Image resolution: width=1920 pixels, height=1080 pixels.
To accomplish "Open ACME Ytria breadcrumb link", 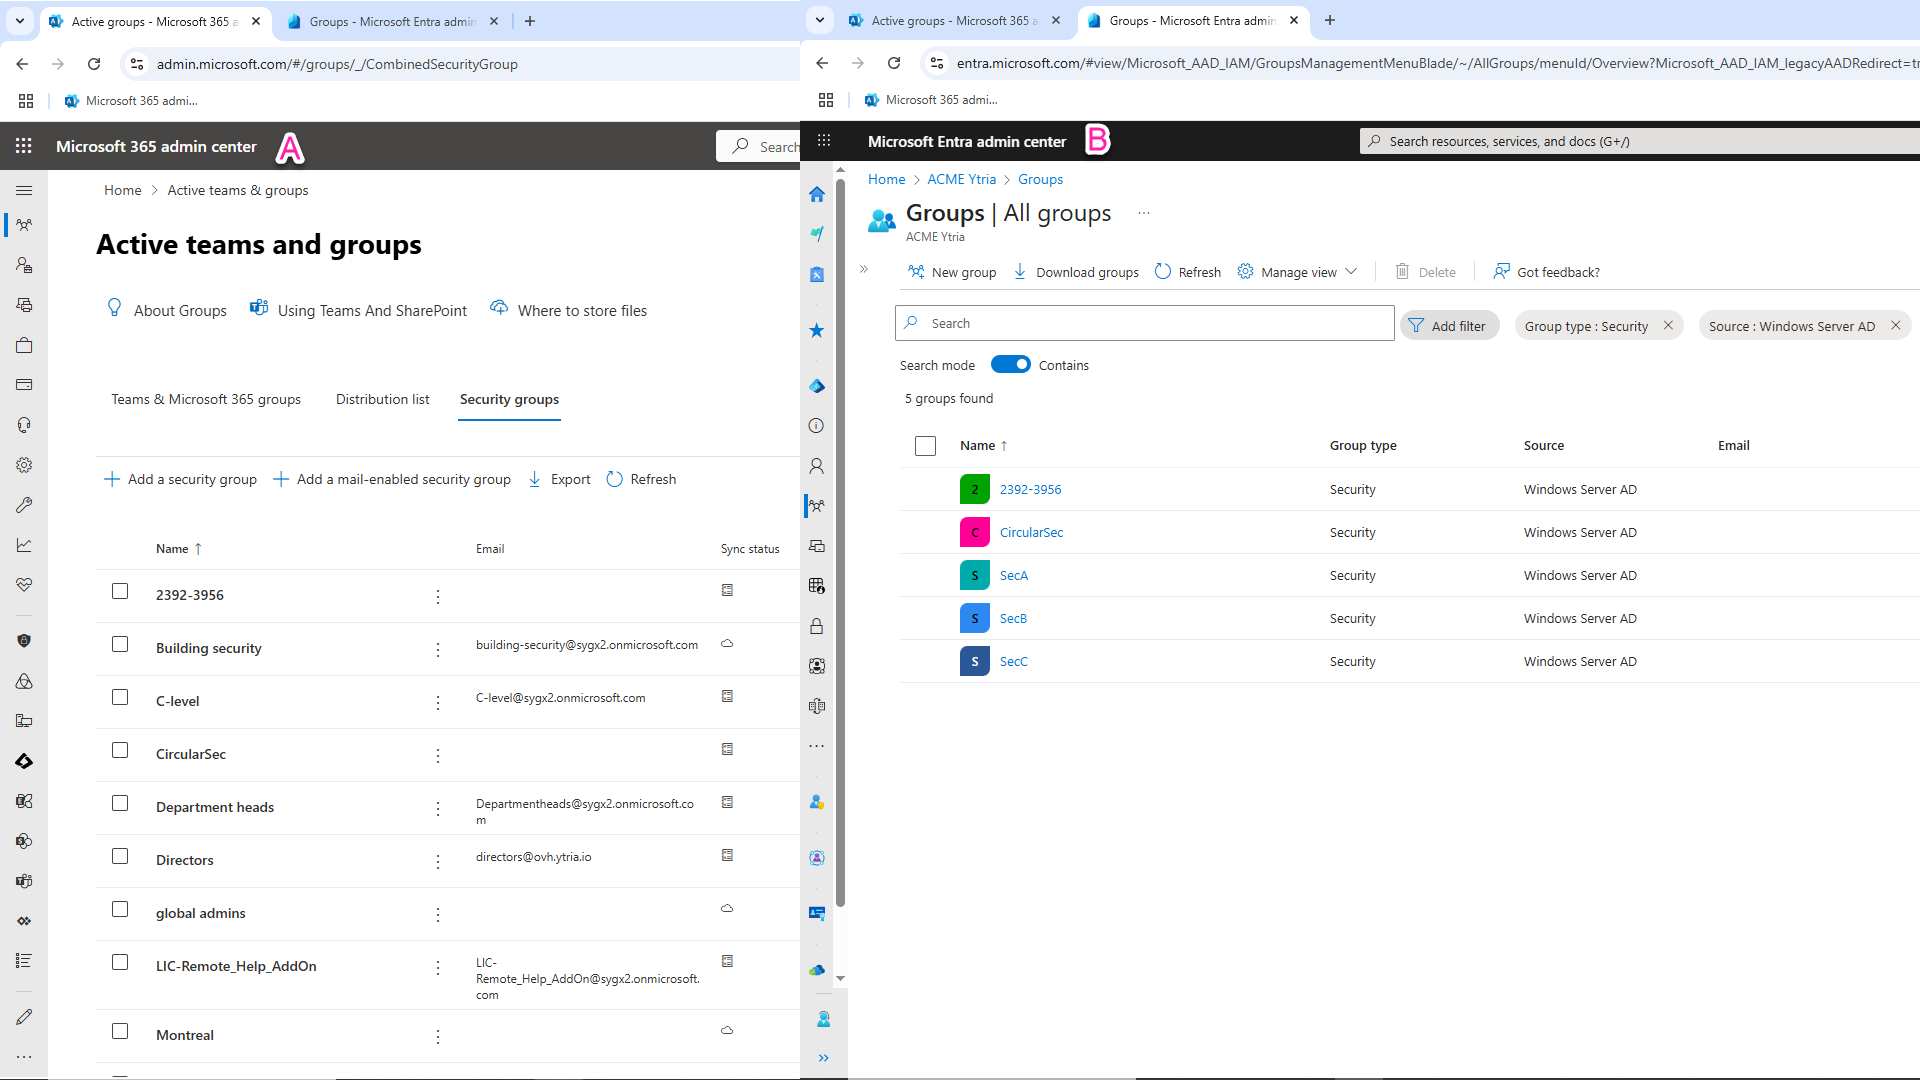I will (x=961, y=179).
